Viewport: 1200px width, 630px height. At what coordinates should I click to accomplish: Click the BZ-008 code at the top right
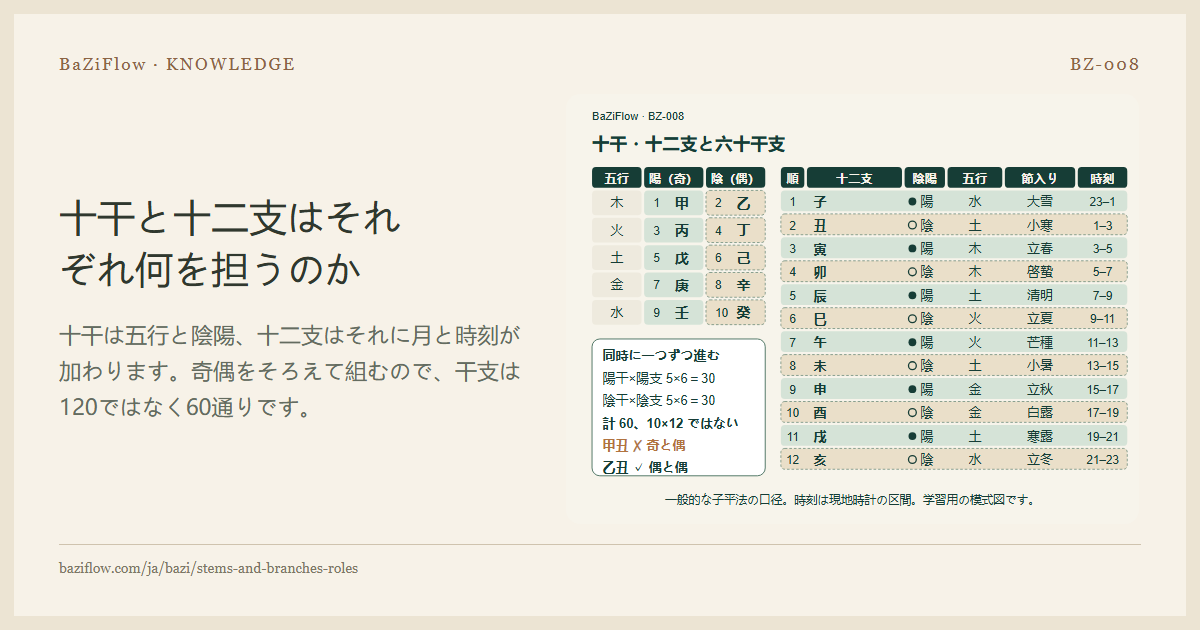pos(1105,64)
